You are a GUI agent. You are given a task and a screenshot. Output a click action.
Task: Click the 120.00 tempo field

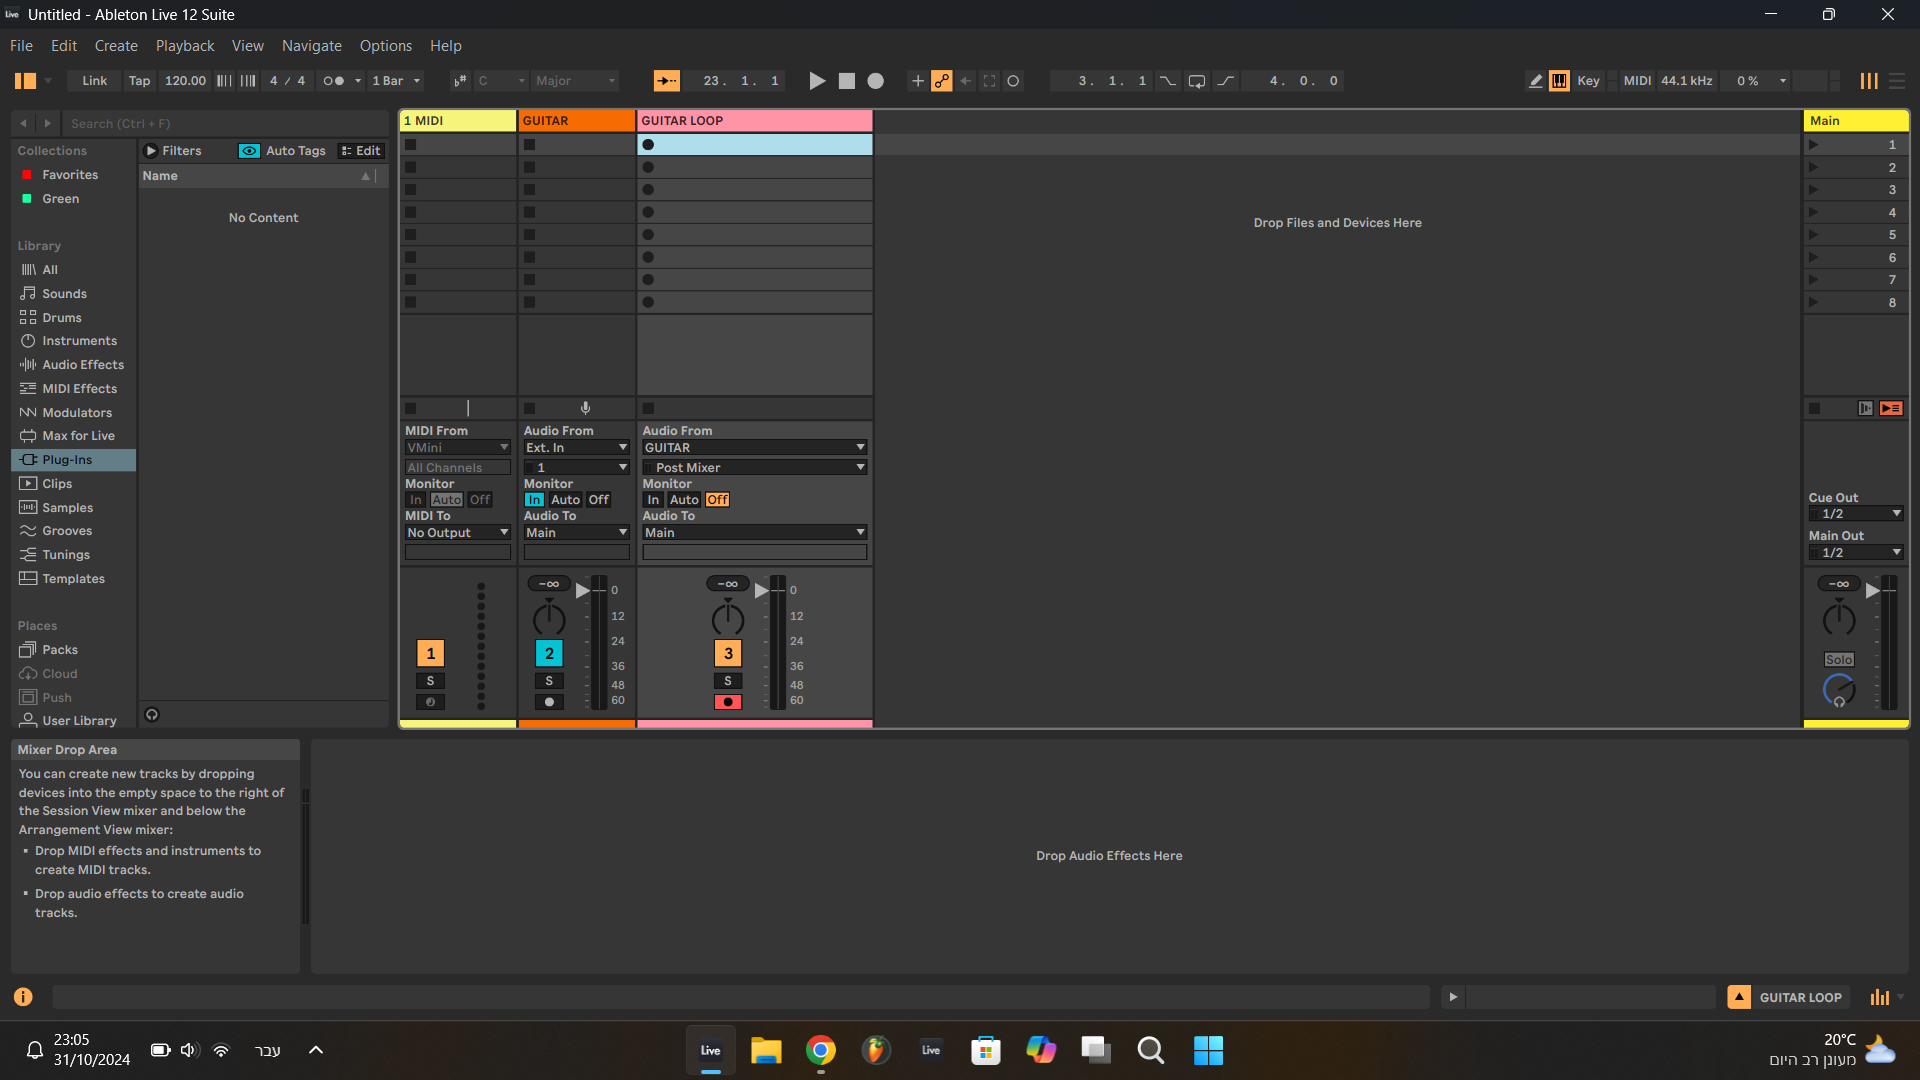click(185, 81)
